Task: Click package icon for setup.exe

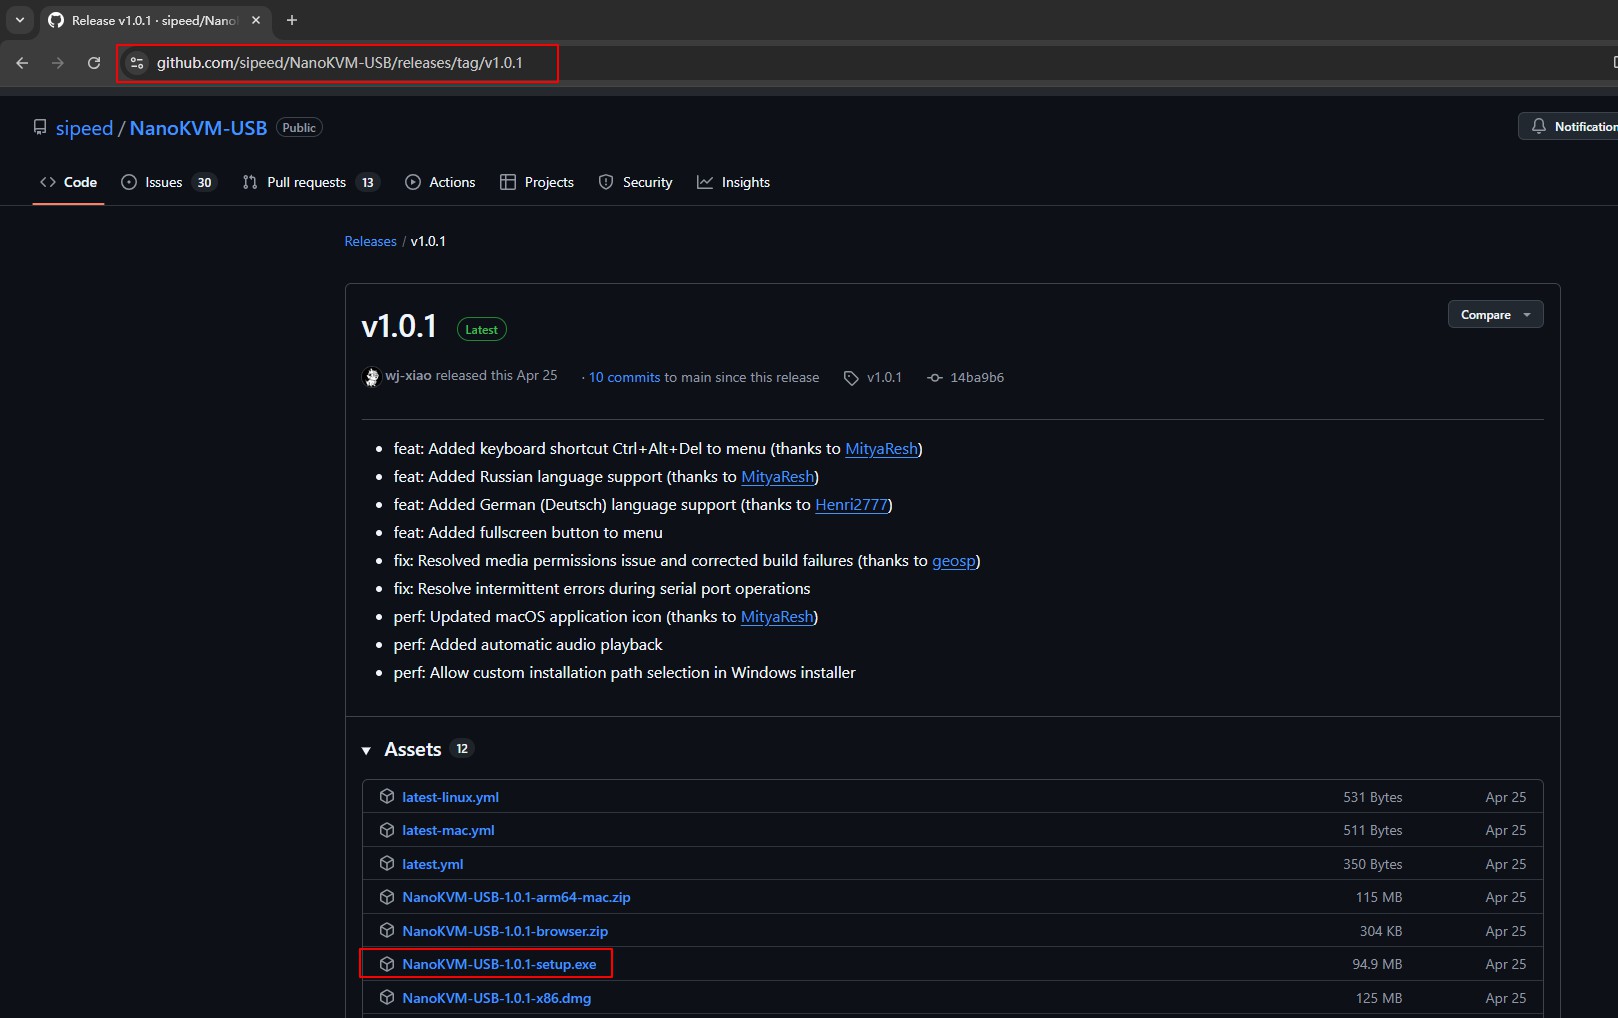Action: tap(387, 964)
